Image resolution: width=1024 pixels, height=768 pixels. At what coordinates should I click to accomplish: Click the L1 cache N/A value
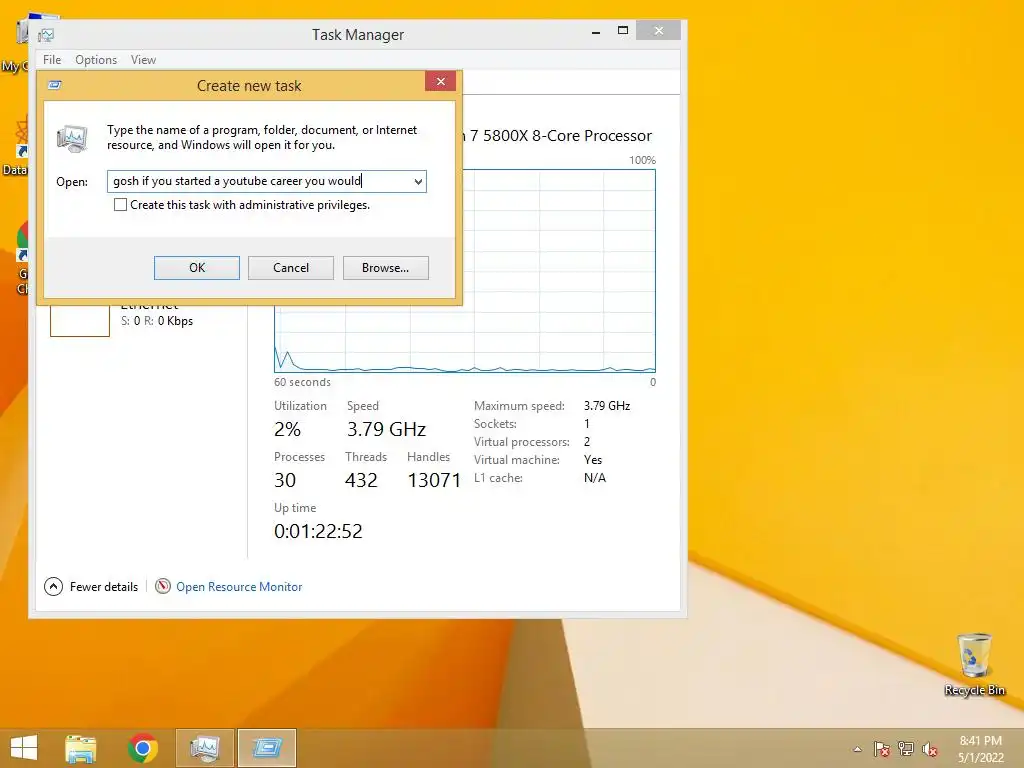pos(595,478)
